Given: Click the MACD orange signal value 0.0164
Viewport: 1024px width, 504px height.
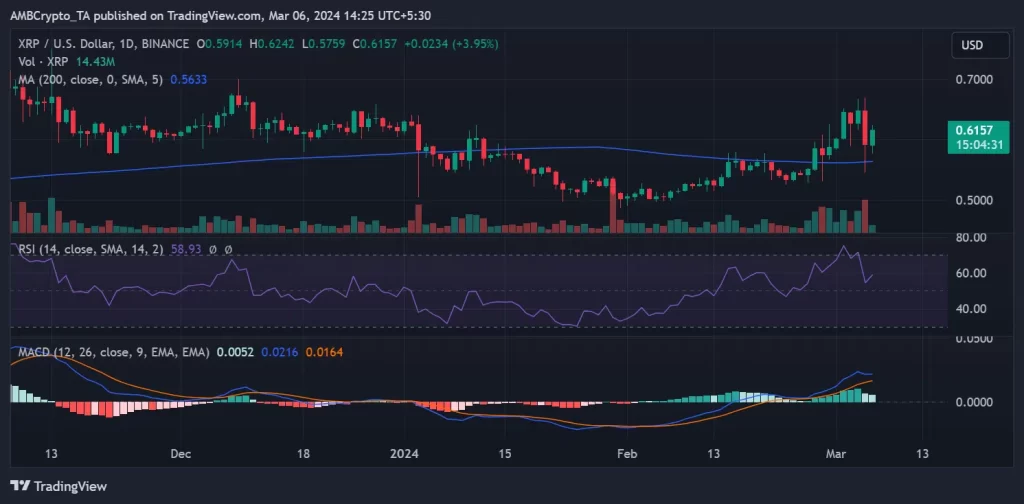Looking at the screenshot, I should point(322,354).
